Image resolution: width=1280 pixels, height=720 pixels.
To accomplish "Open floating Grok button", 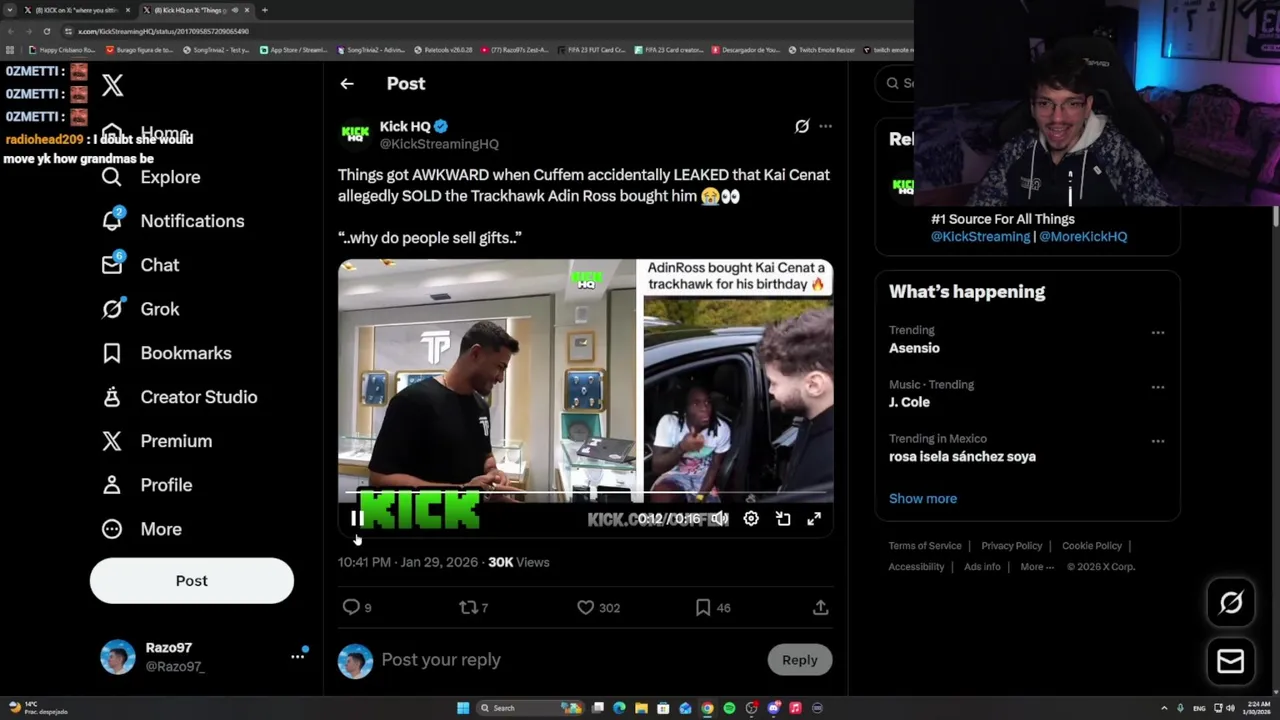I will click(x=1231, y=602).
